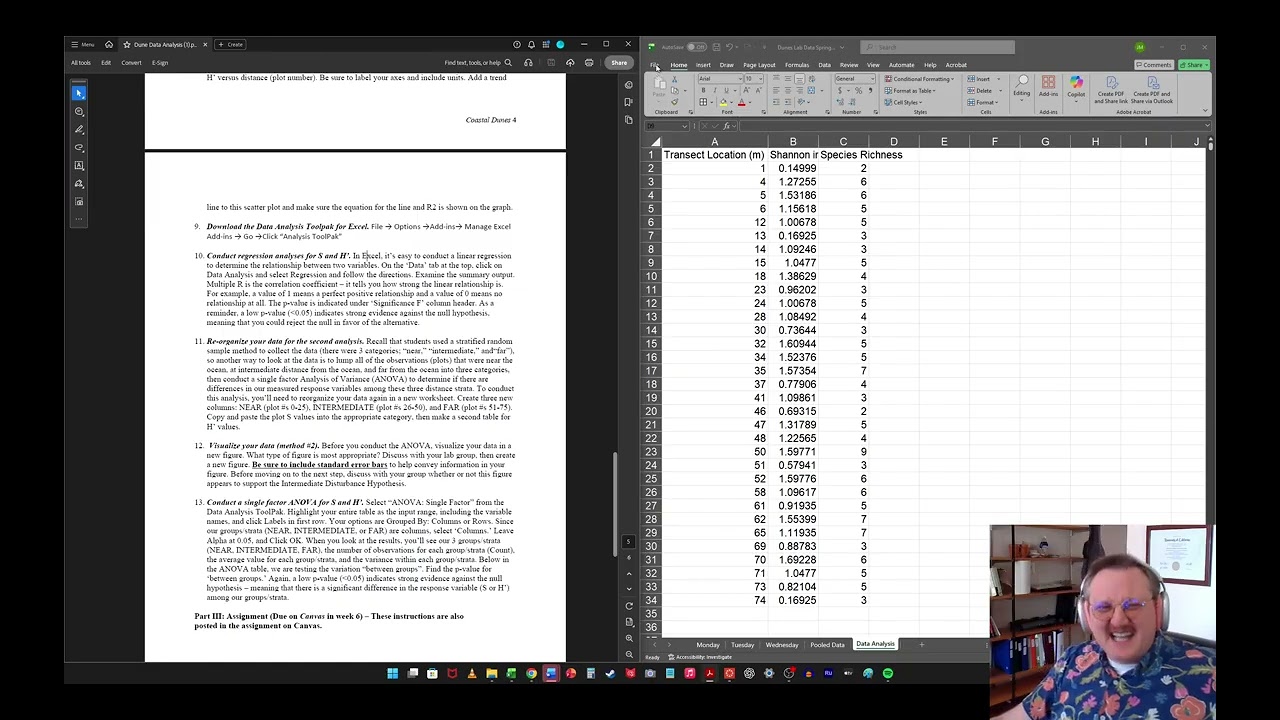Open Spotify from the taskbar
1280x720 pixels.
(x=887, y=673)
